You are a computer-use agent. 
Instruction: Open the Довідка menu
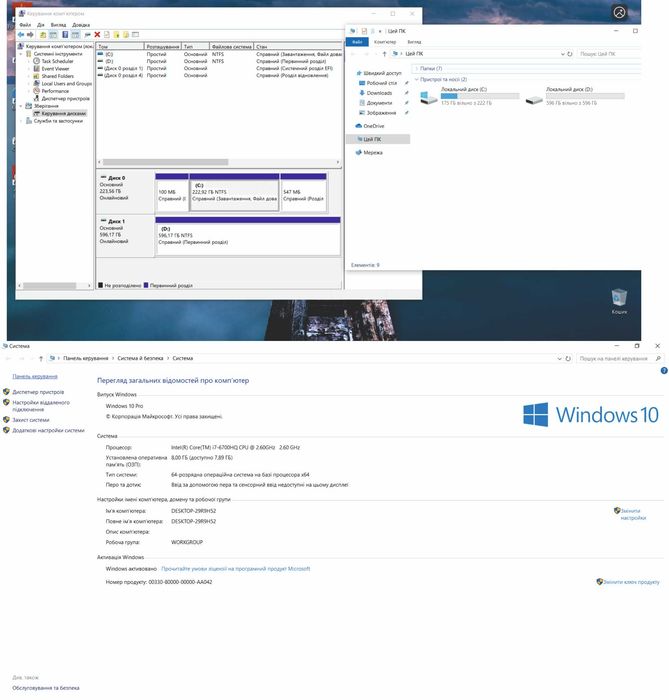pos(81,25)
